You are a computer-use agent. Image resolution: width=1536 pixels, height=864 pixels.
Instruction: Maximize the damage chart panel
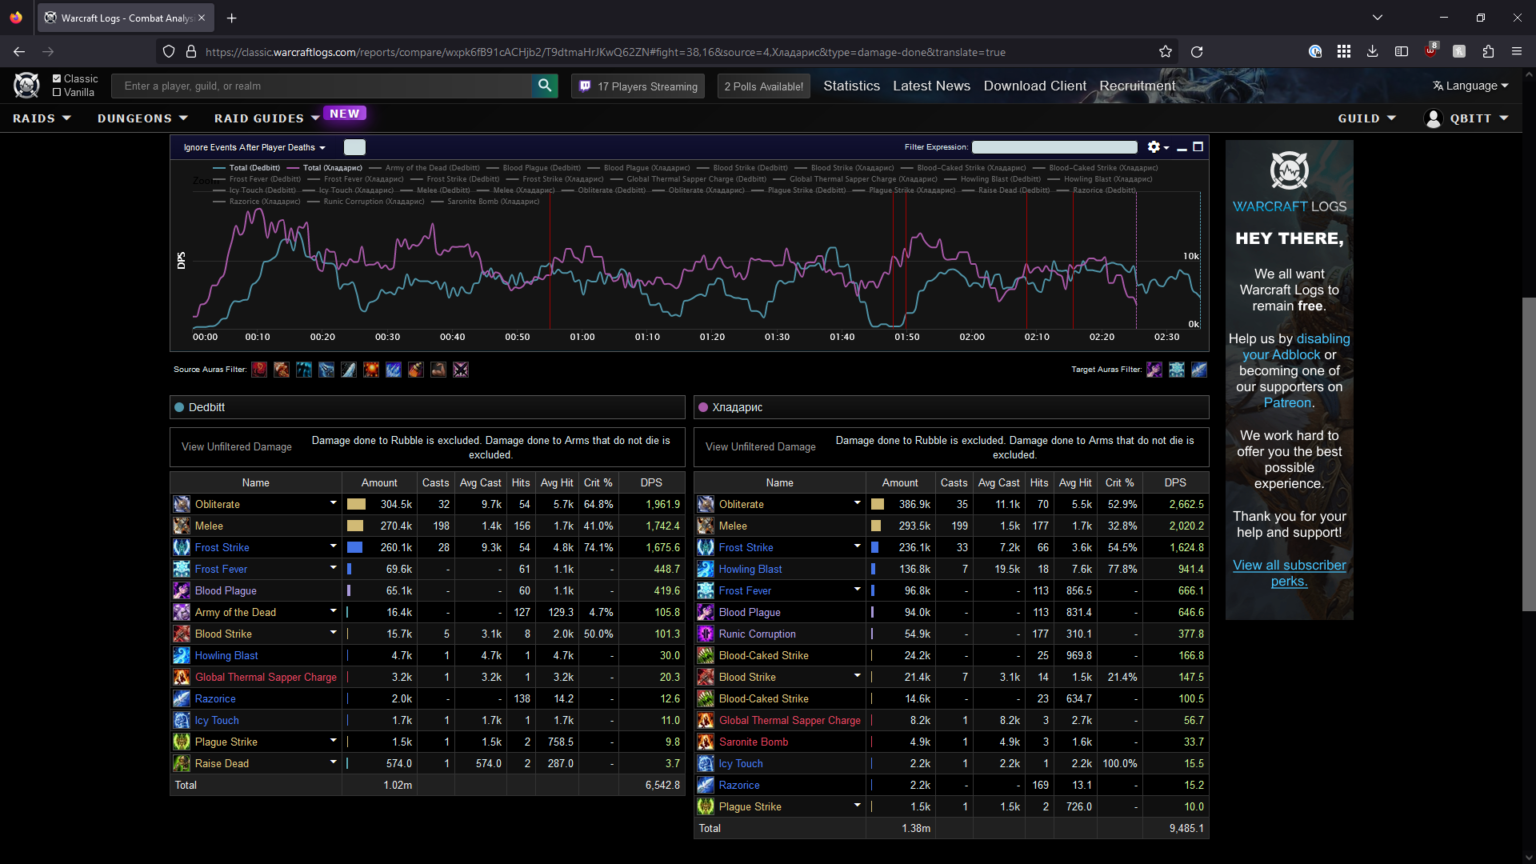[1198, 147]
